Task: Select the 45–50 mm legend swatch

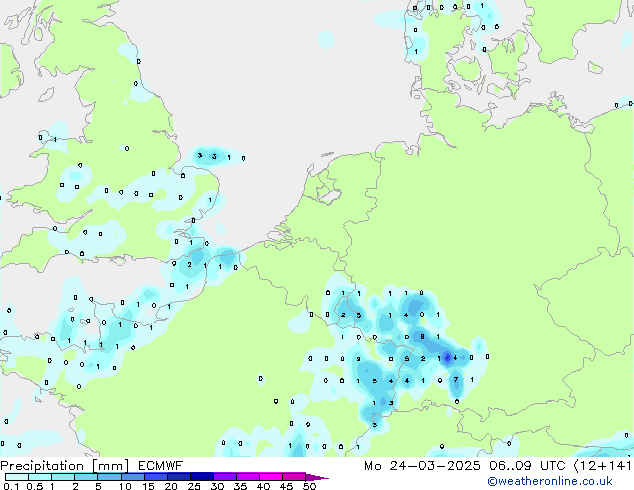Action: tap(294, 477)
